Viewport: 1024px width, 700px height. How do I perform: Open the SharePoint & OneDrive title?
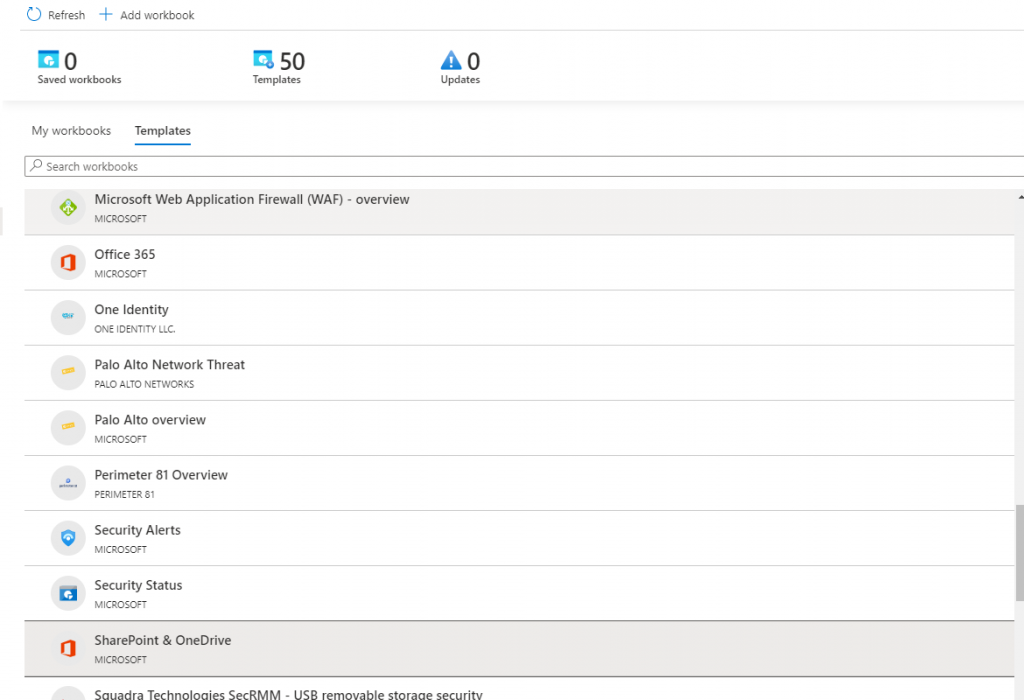point(163,640)
